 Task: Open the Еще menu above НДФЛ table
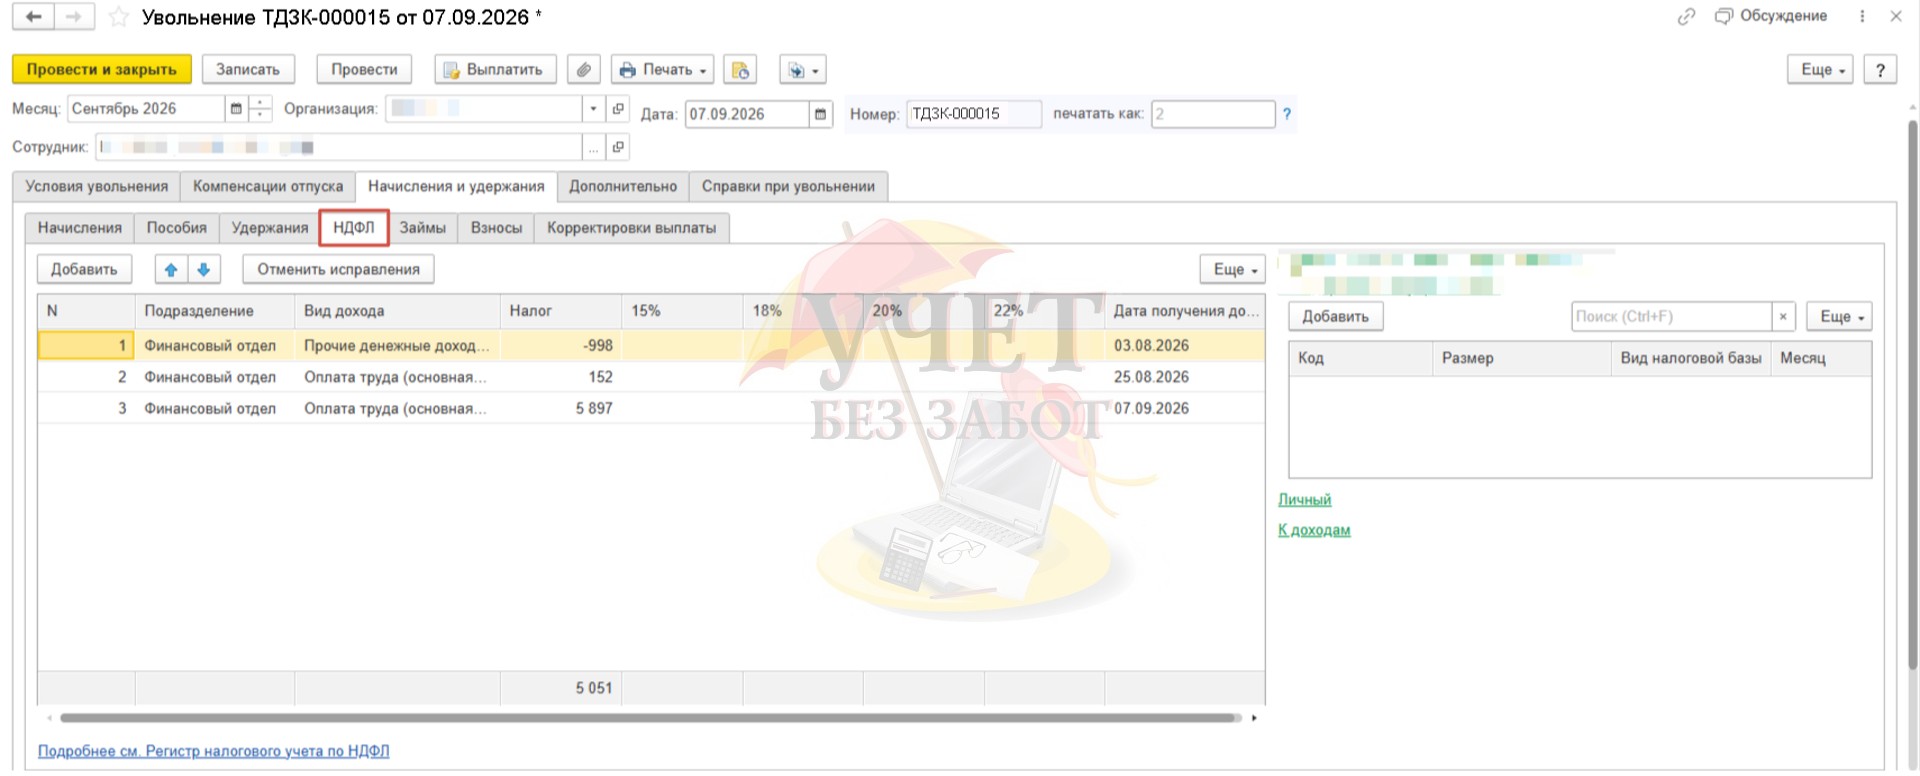click(x=1234, y=269)
